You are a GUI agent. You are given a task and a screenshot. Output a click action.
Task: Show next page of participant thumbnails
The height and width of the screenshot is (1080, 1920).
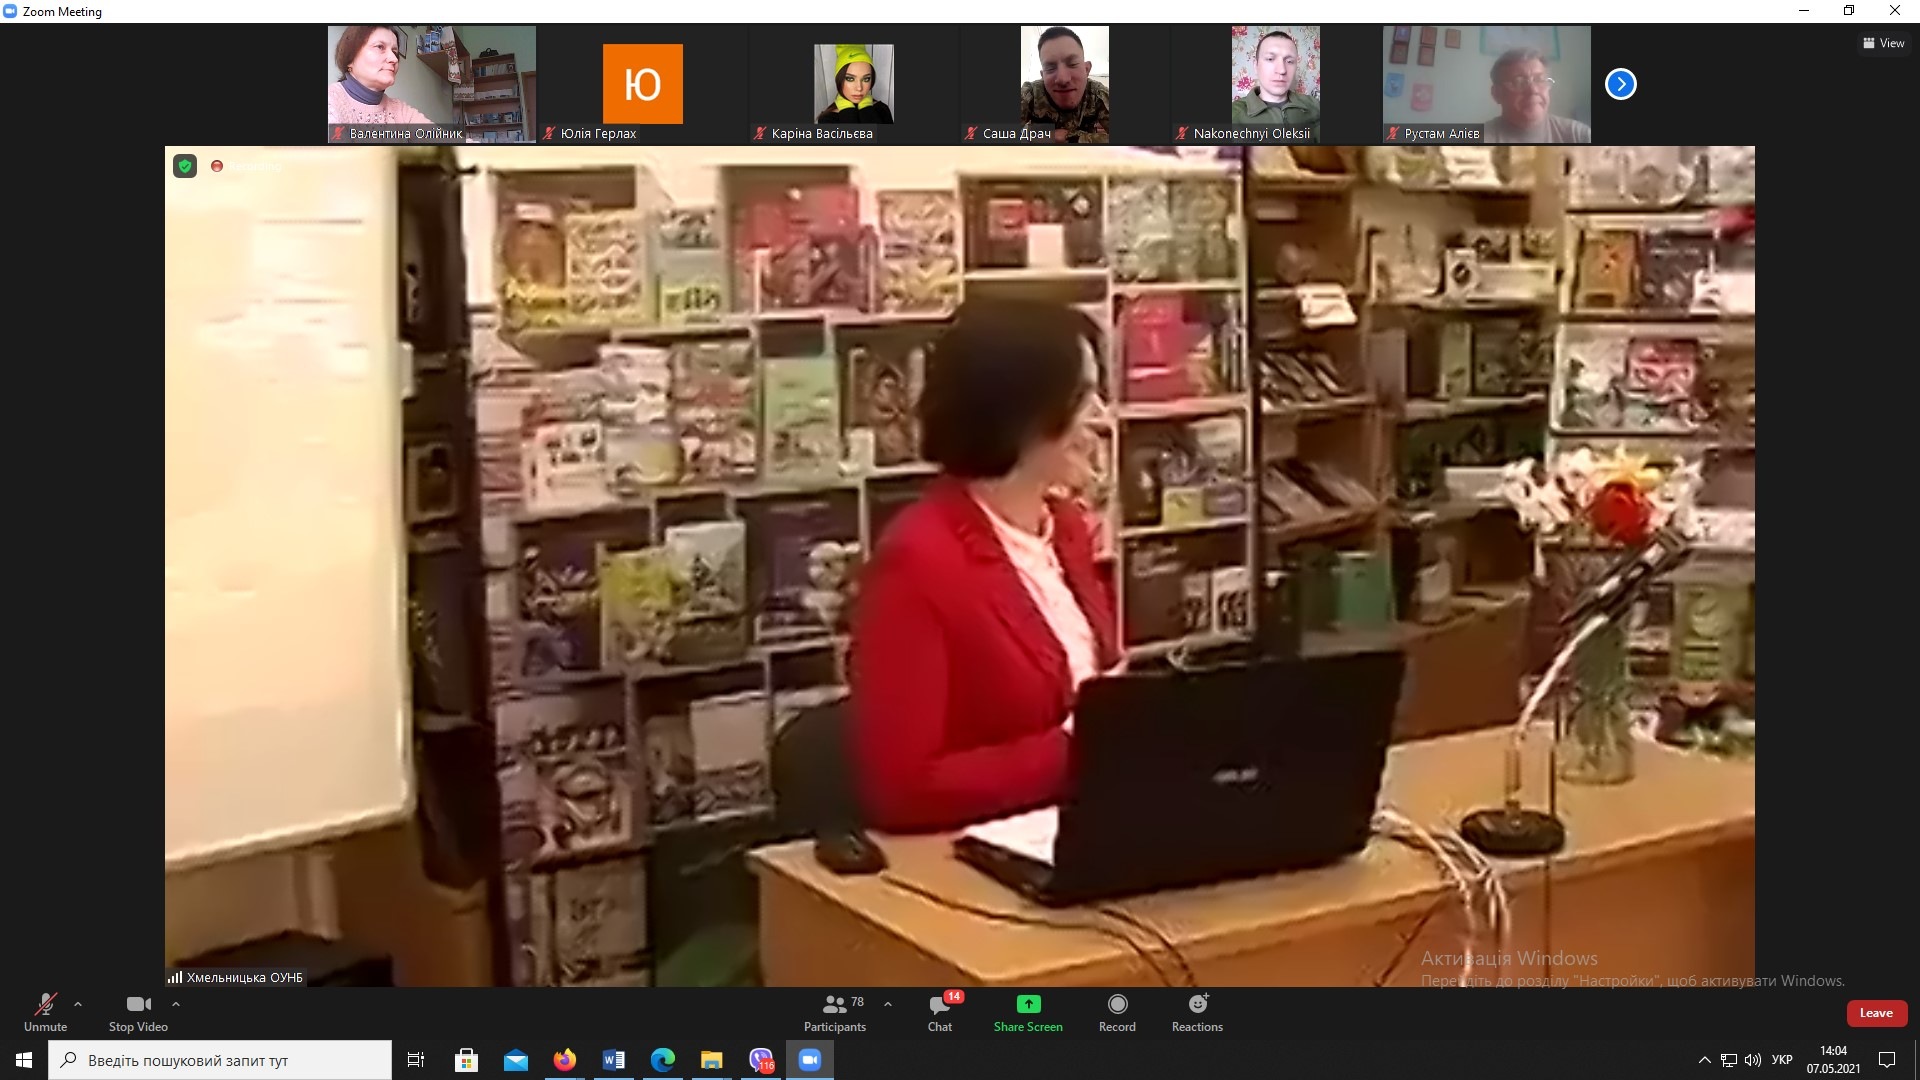click(1621, 84)
